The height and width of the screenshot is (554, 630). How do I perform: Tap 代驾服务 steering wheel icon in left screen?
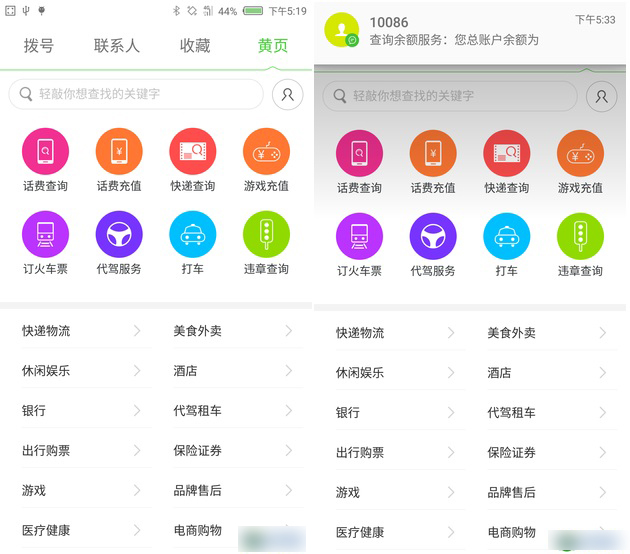(x=119, y=234)
